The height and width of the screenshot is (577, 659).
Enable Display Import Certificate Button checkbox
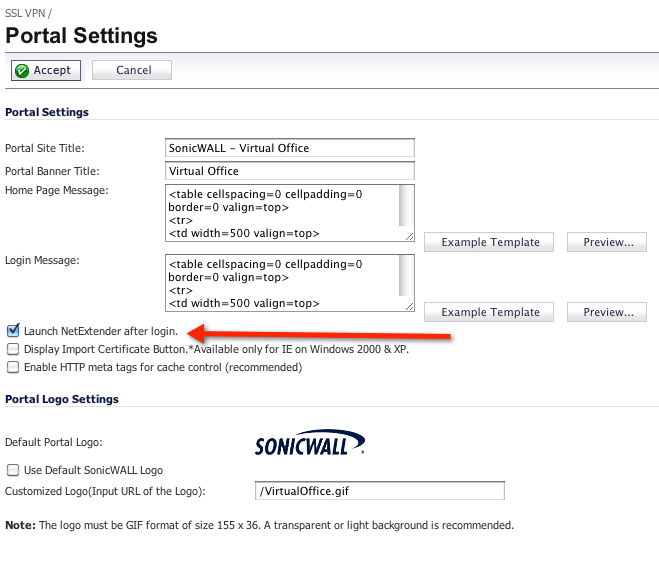point(13,349)
